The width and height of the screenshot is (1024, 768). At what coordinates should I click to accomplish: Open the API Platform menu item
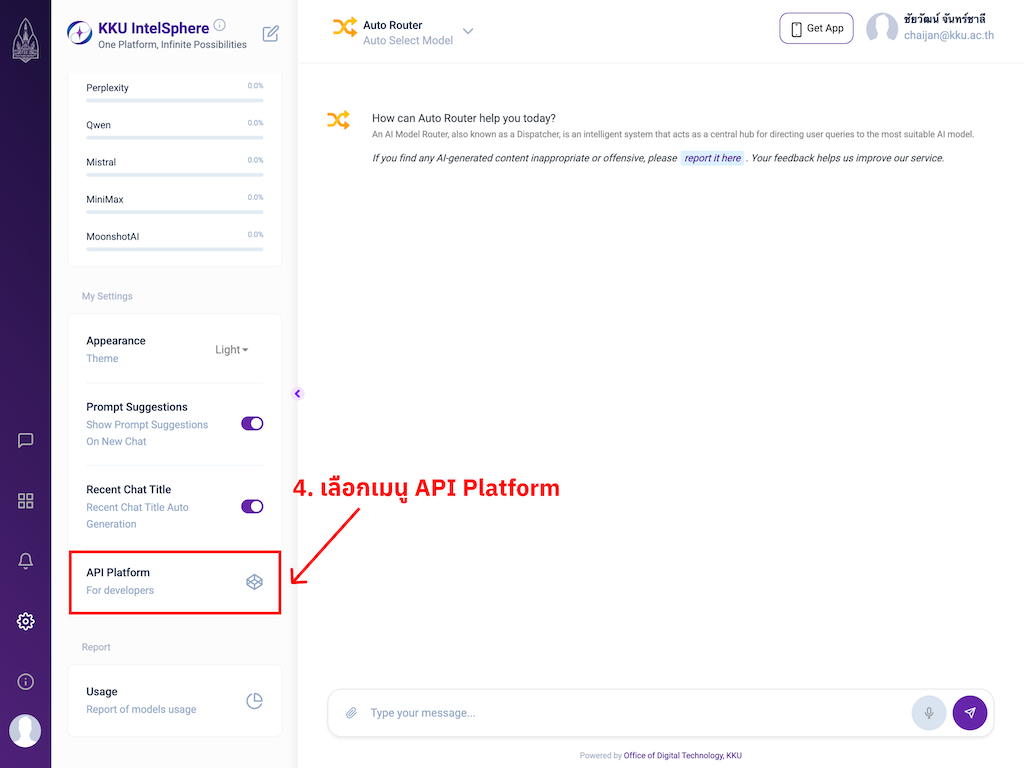(x=175, y=582)
